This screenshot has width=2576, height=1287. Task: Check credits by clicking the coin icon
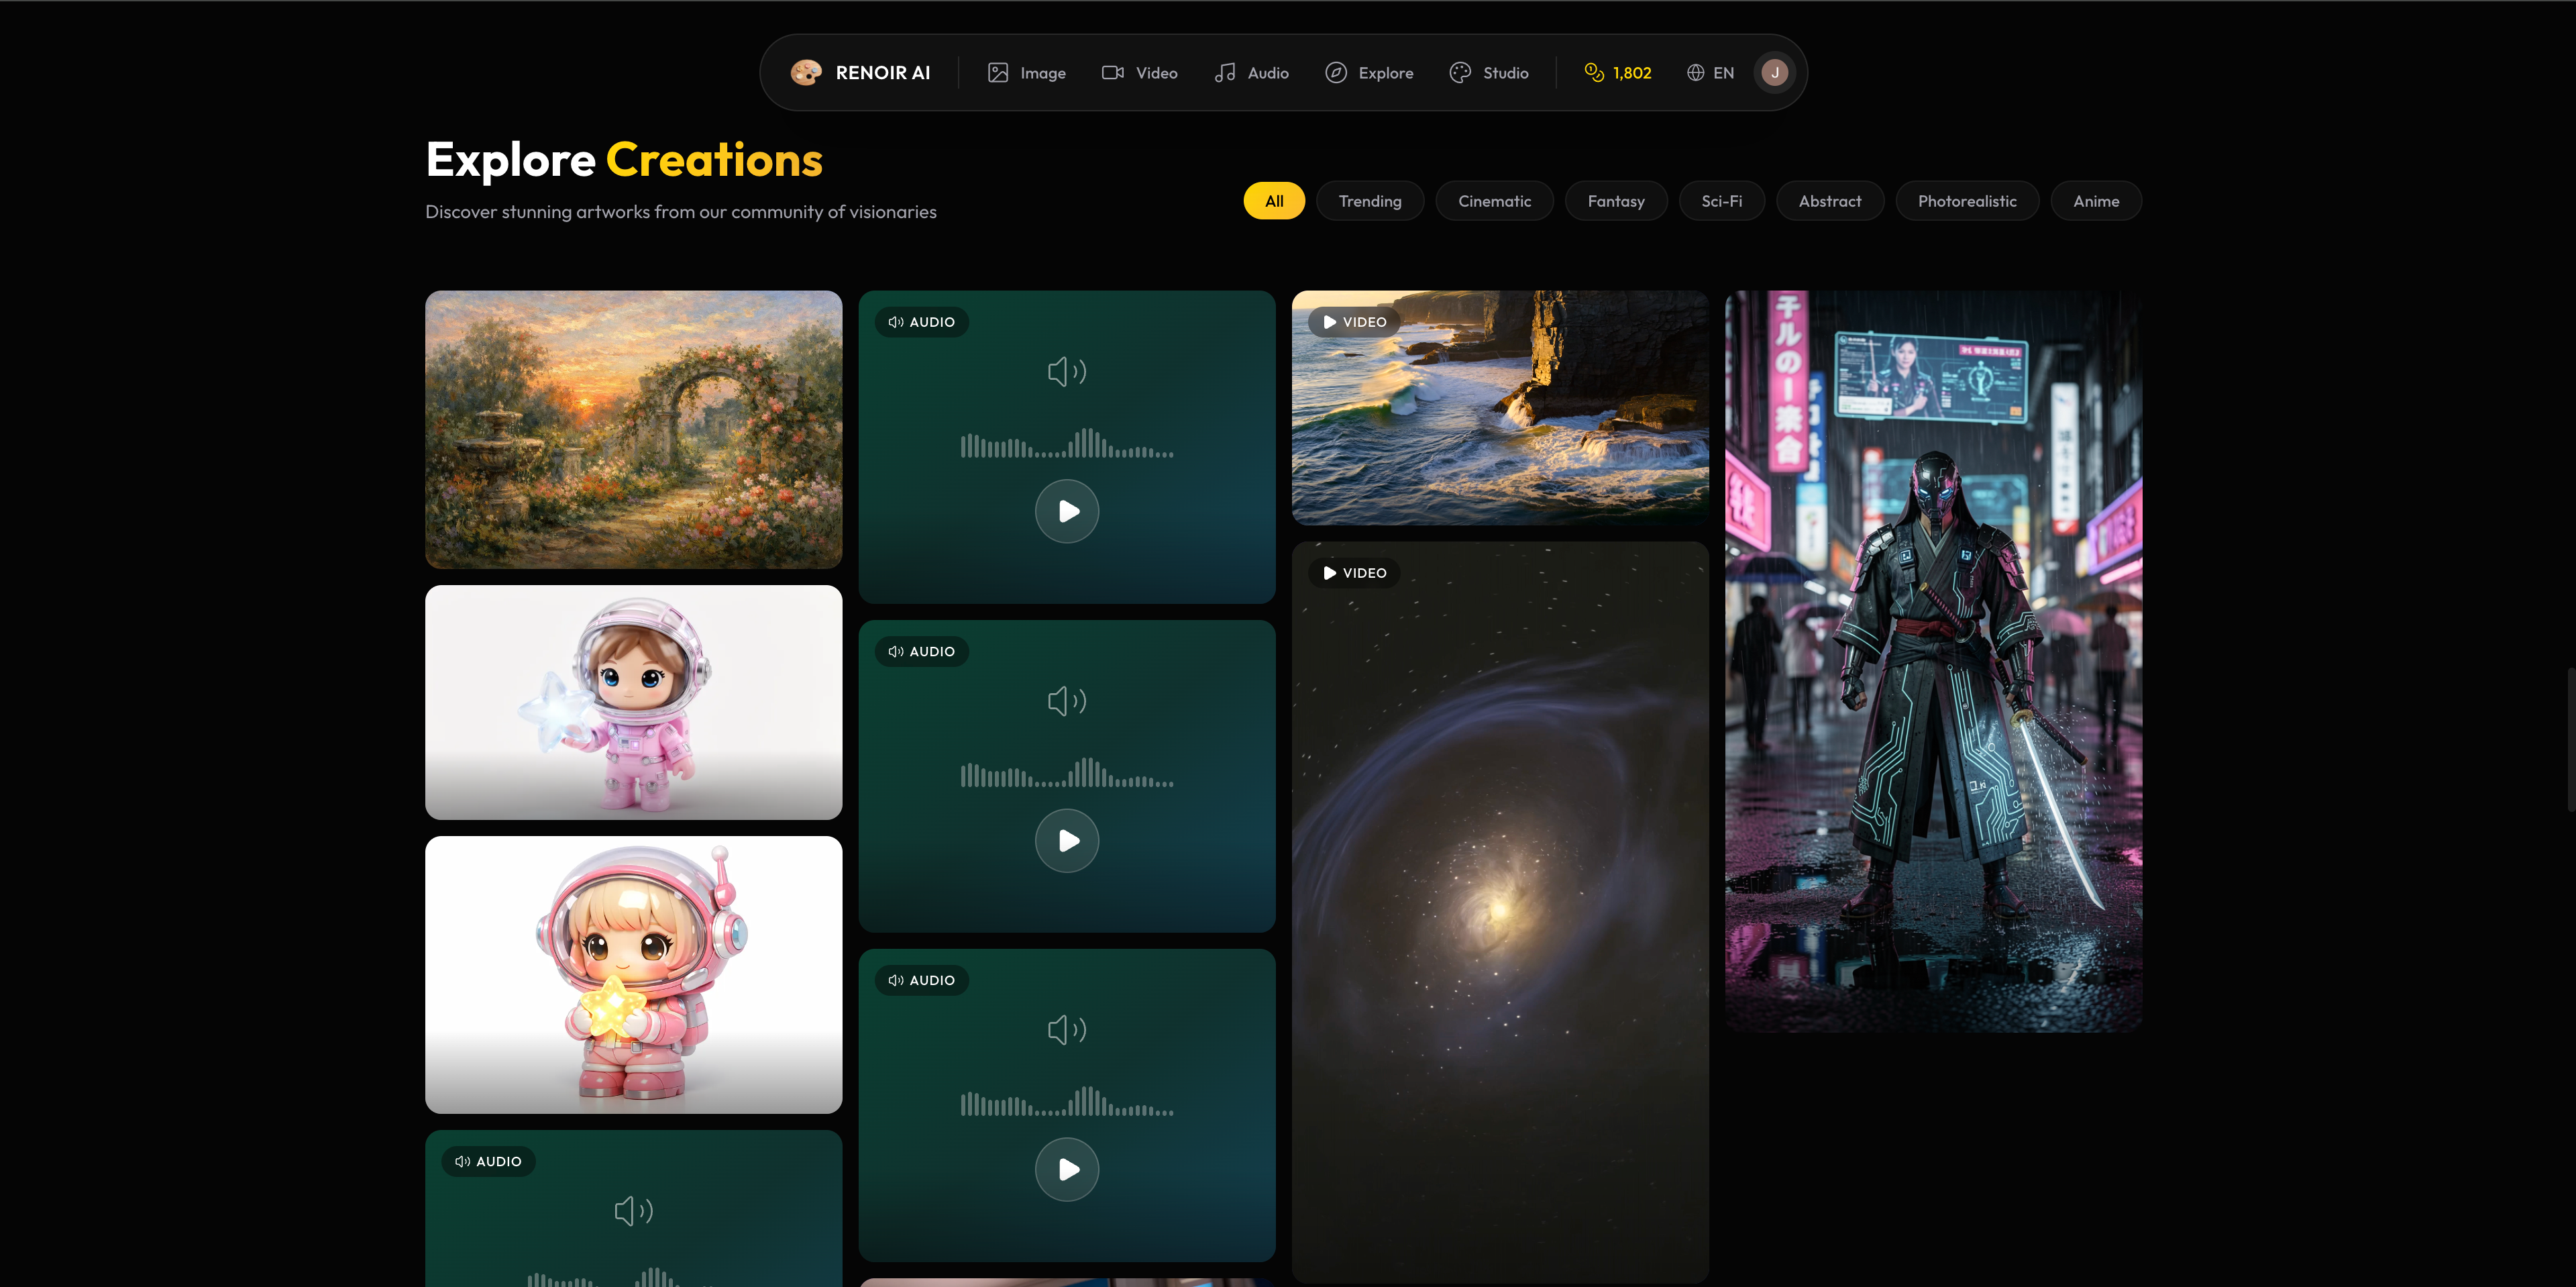pos(1594,72)
